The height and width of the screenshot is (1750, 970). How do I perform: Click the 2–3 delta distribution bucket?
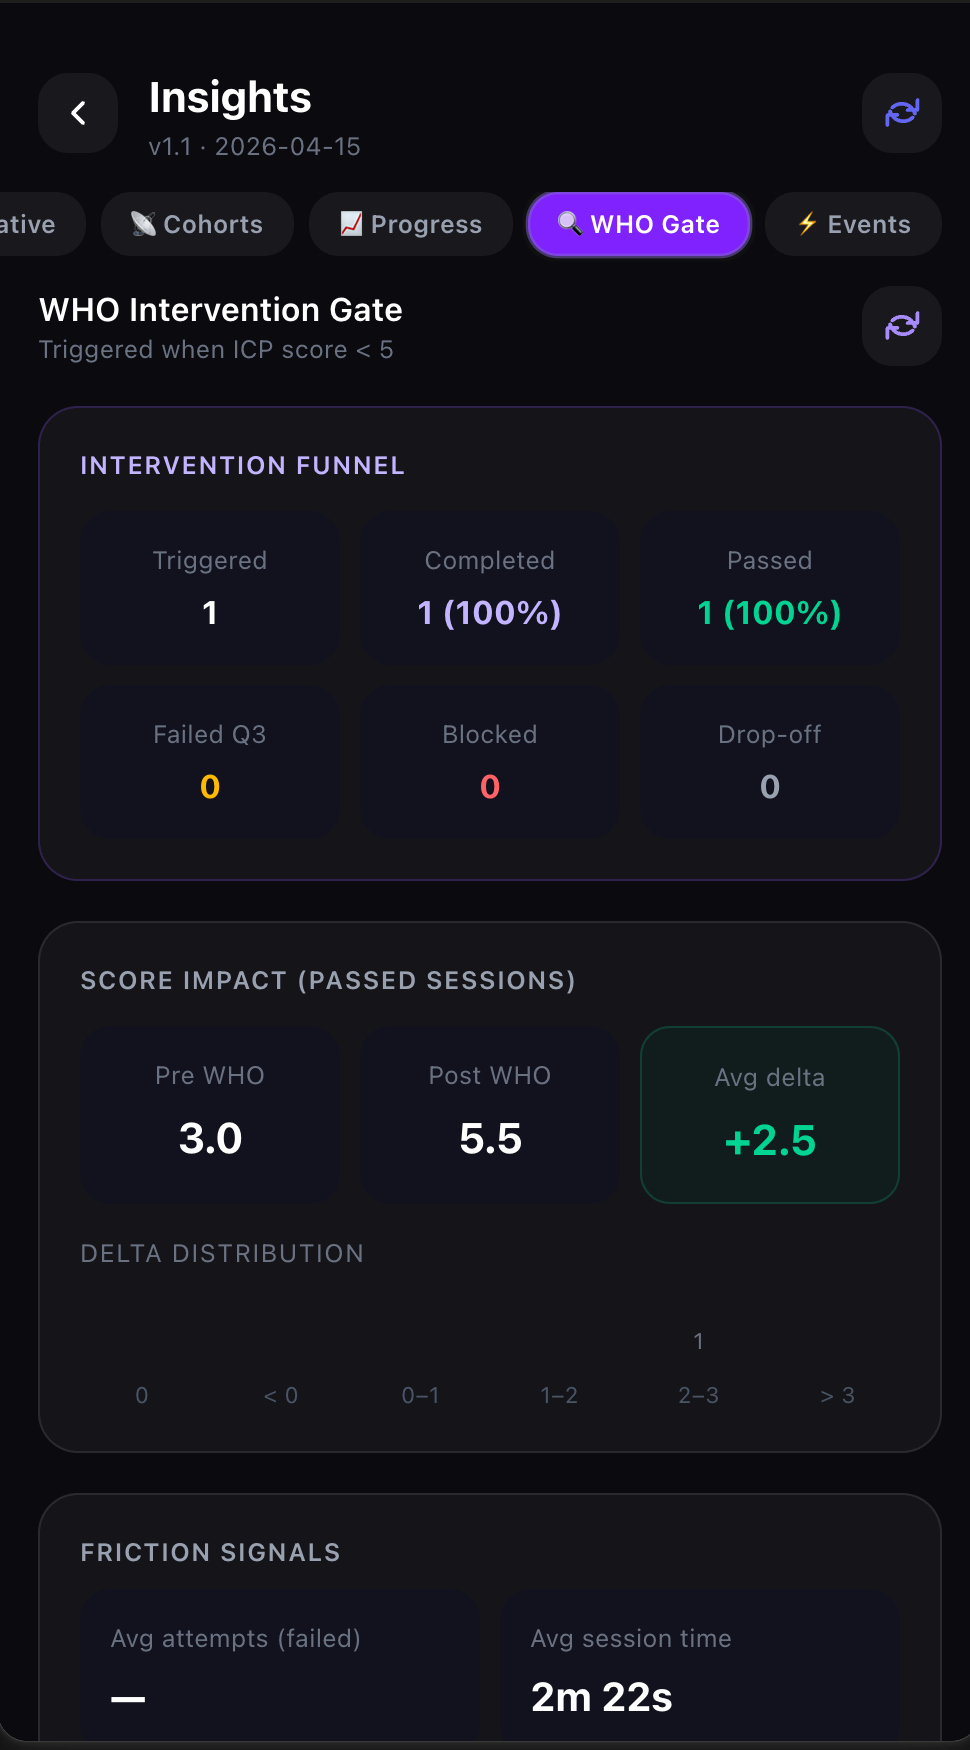(x=698, y=1394)
